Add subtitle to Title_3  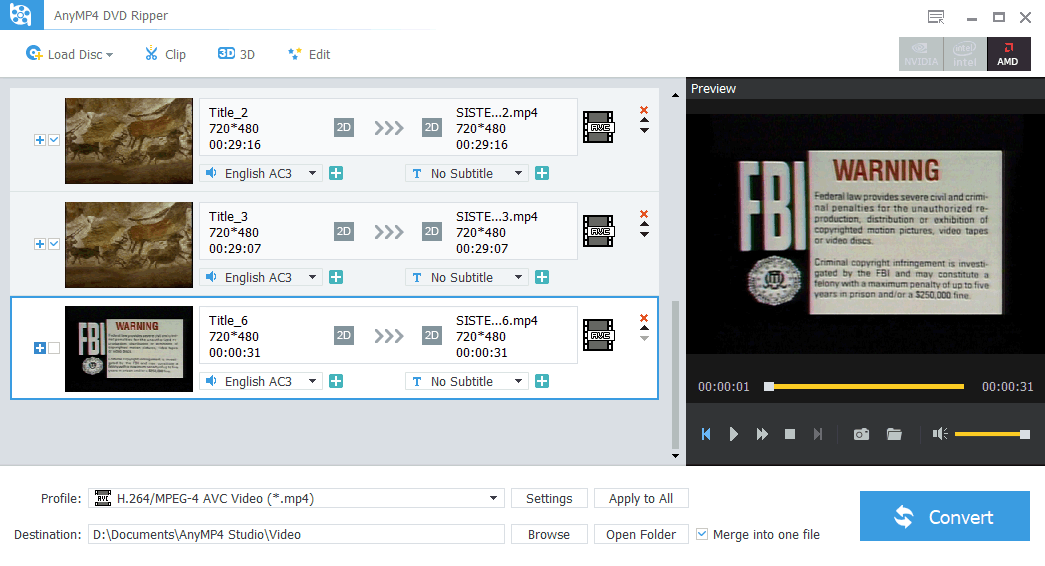pos(542,277)
